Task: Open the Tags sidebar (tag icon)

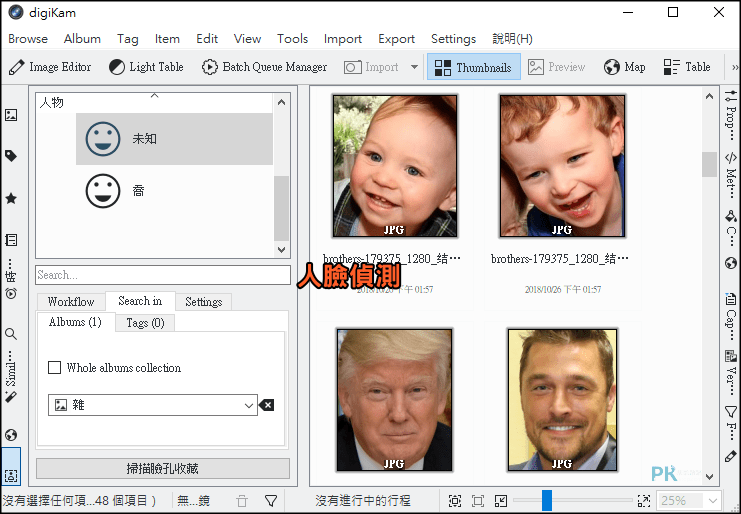Action: coord(11,155)
